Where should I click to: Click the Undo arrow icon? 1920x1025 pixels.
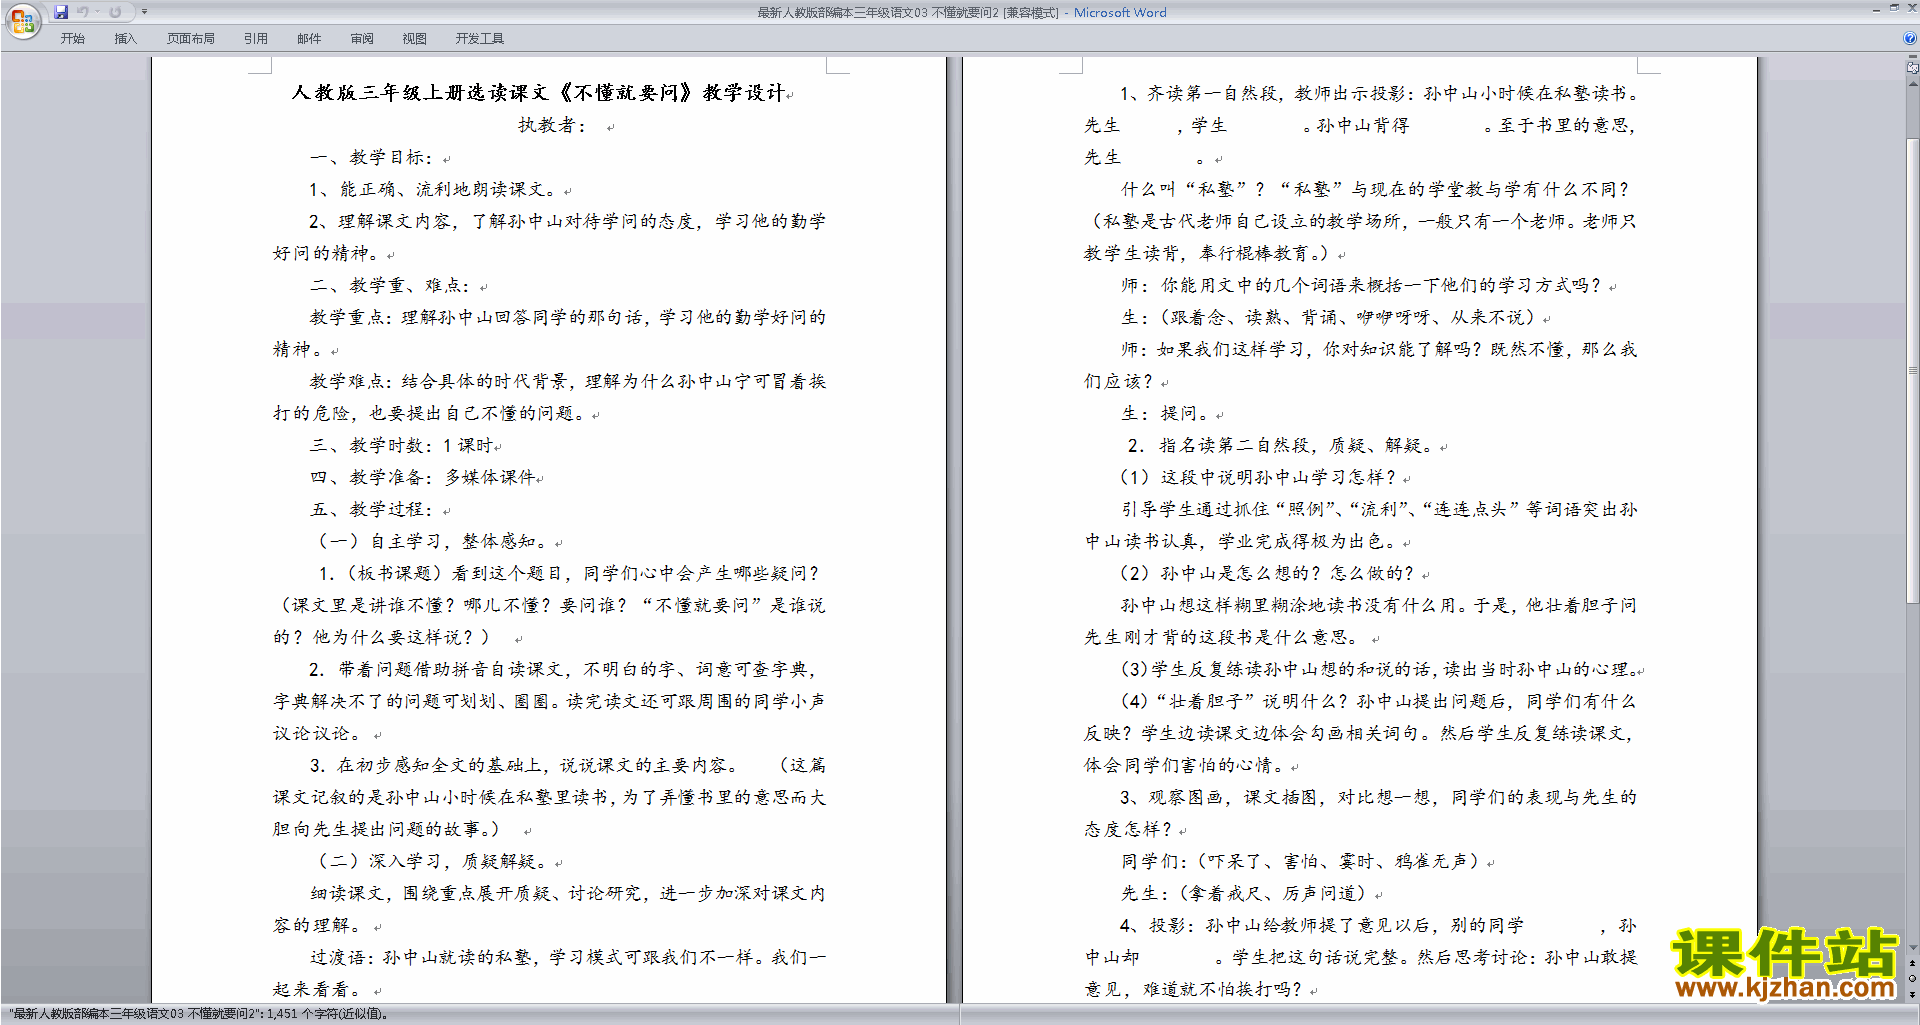click(83, 12)
